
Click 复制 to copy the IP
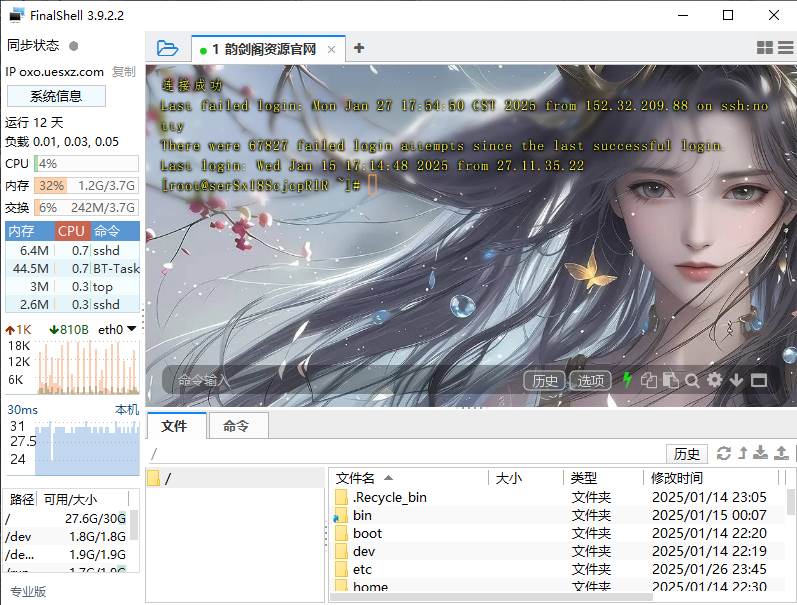124,72
